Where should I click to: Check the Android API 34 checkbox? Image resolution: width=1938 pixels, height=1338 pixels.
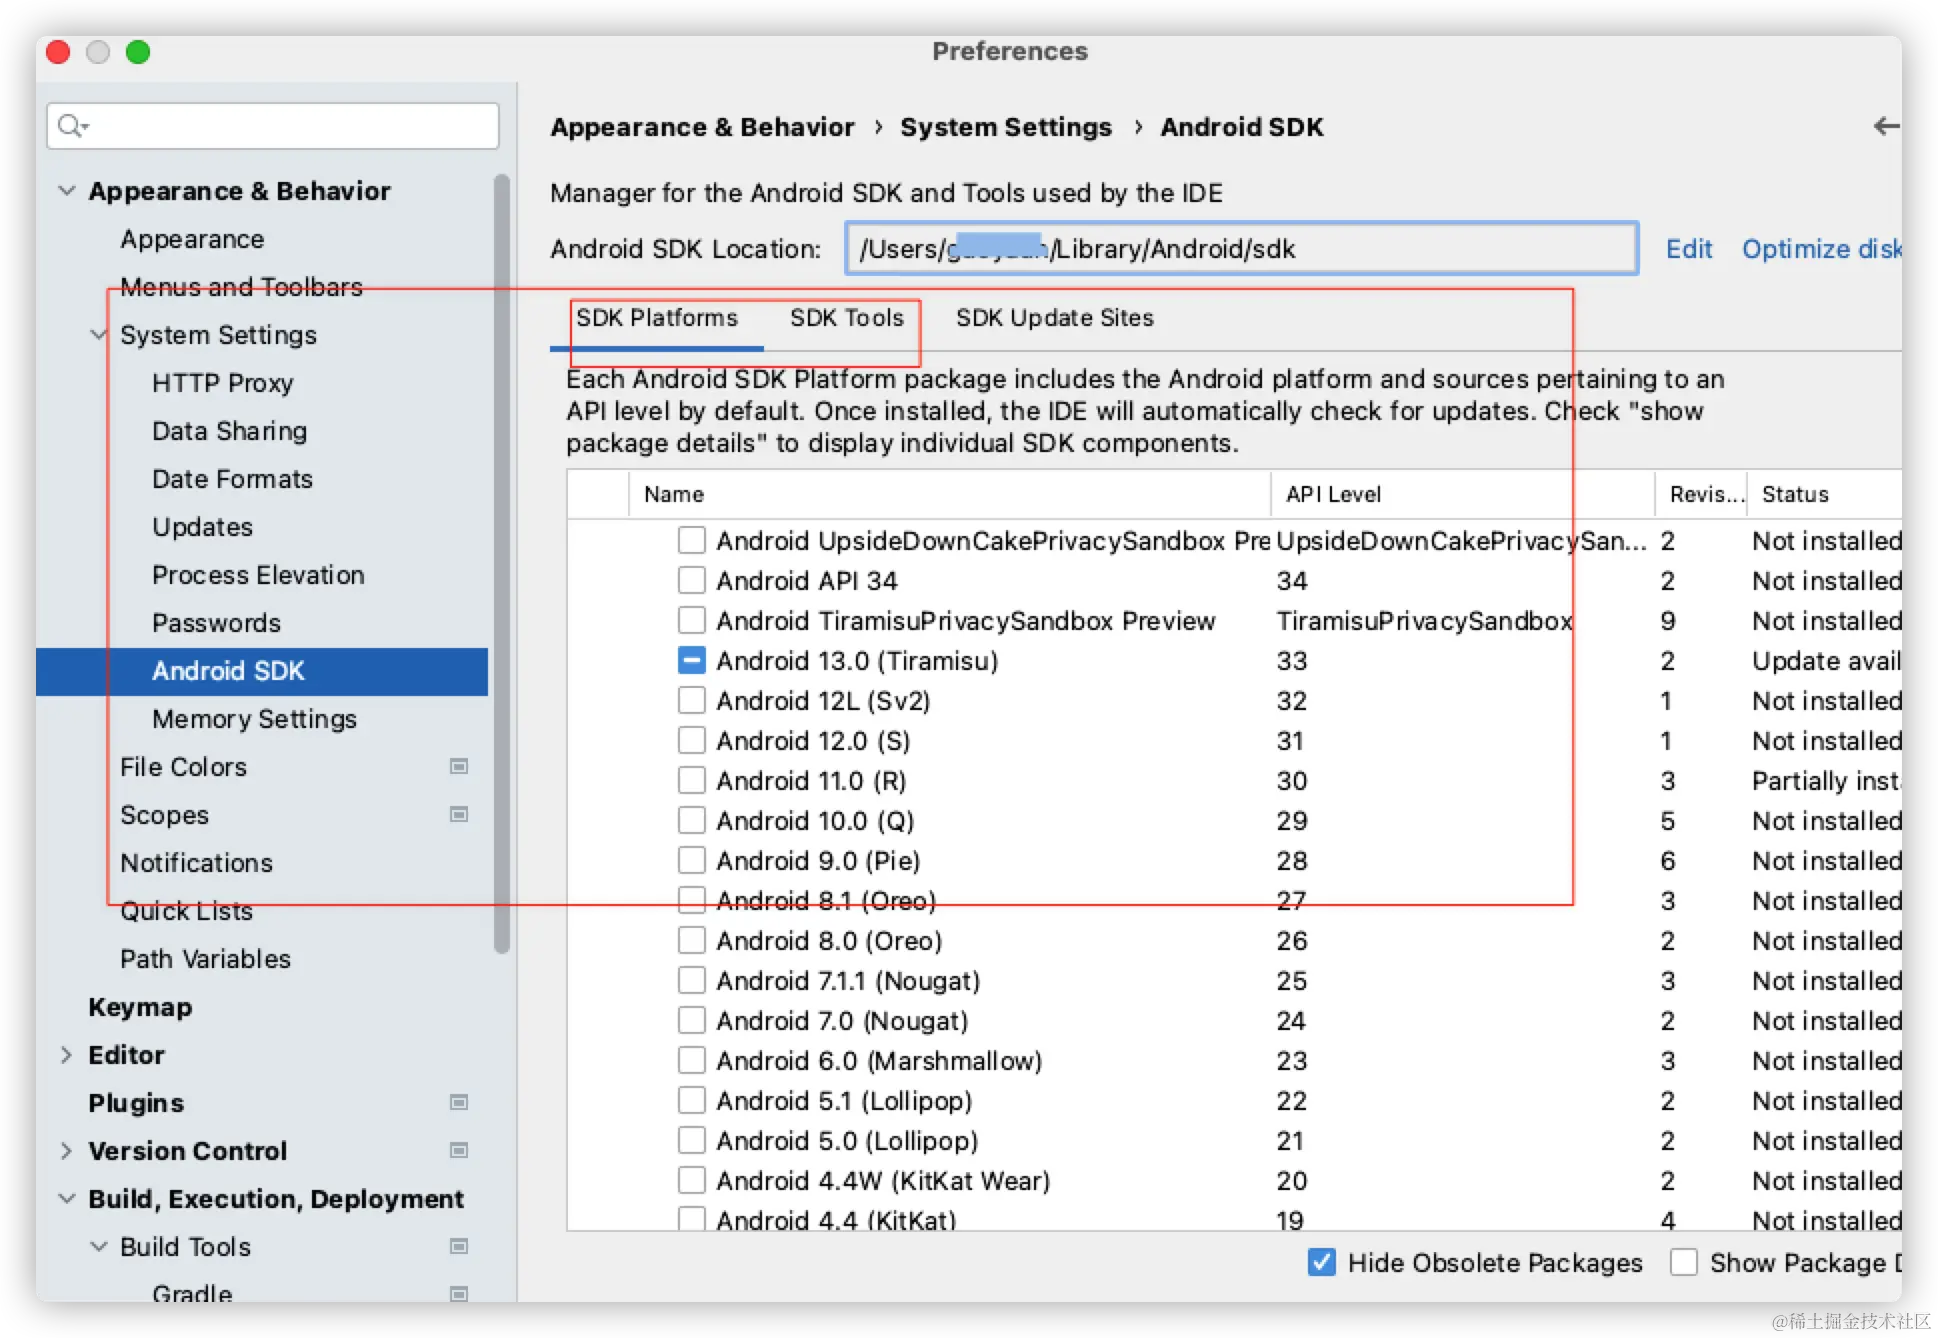[691, 581]
